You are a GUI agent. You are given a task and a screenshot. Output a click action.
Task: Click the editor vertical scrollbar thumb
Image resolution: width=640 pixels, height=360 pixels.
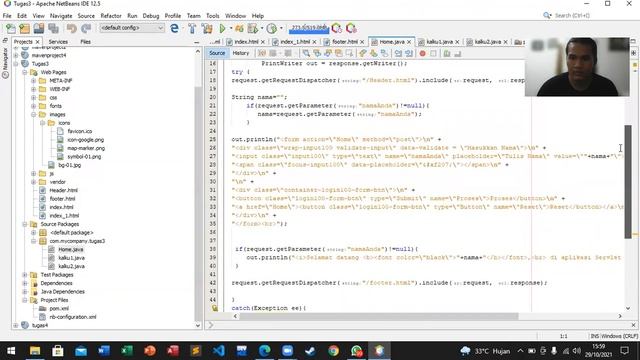(x=628, y=182)
